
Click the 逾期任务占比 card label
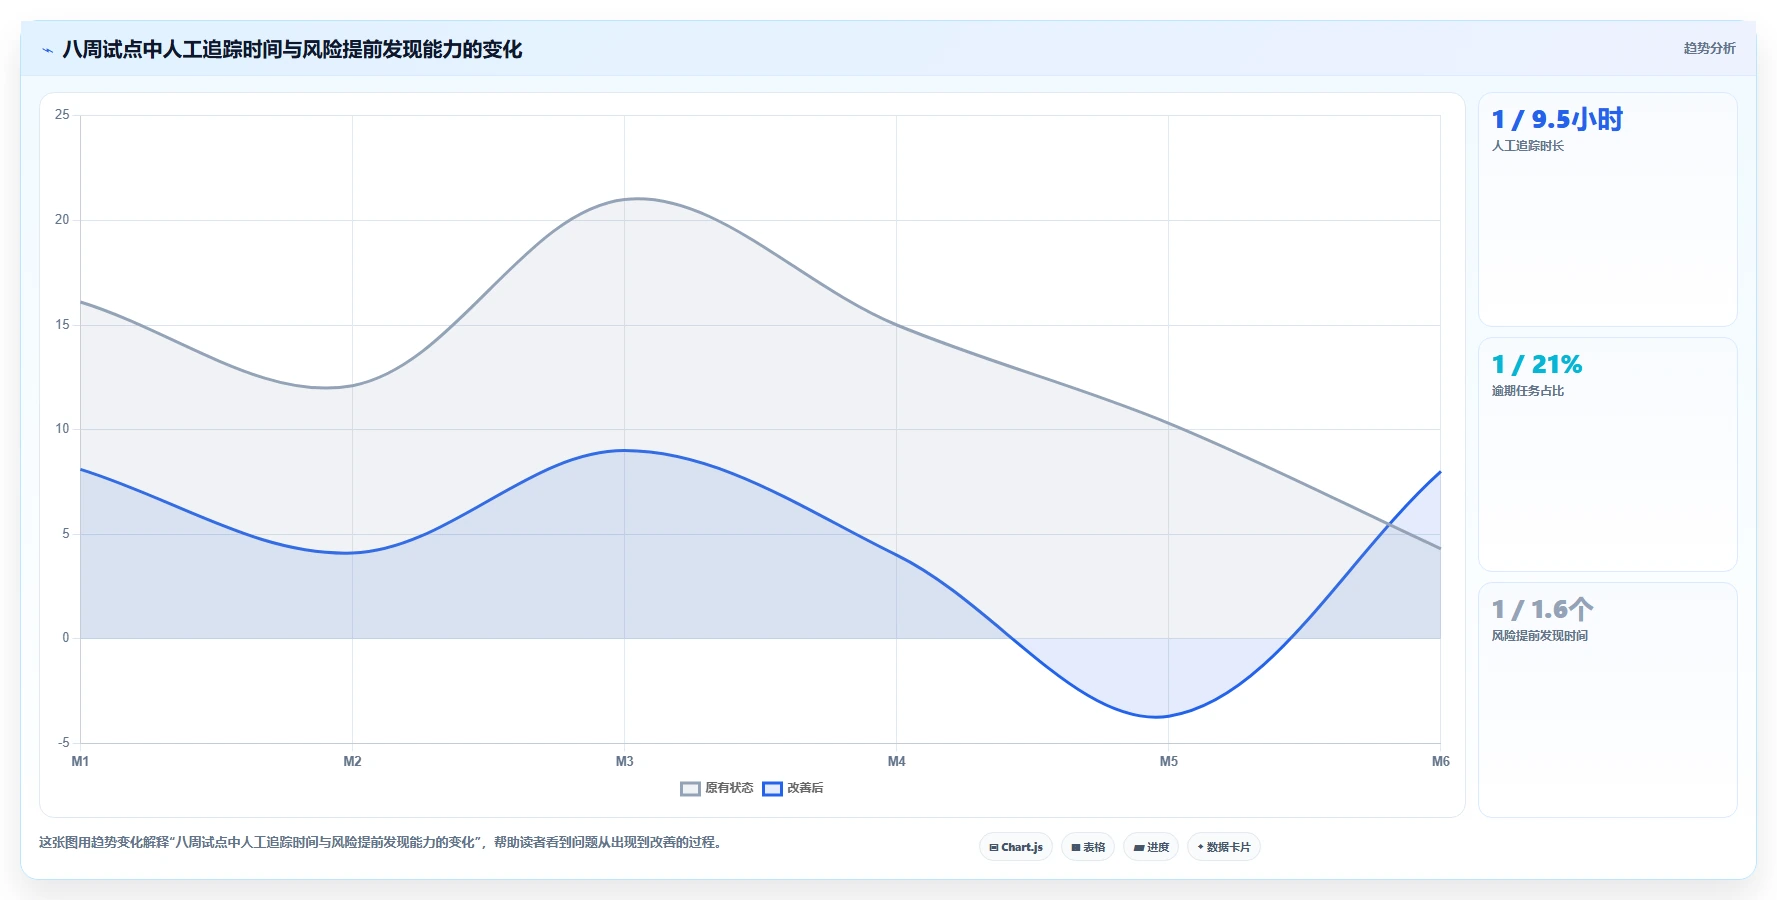coord(1528,391)
